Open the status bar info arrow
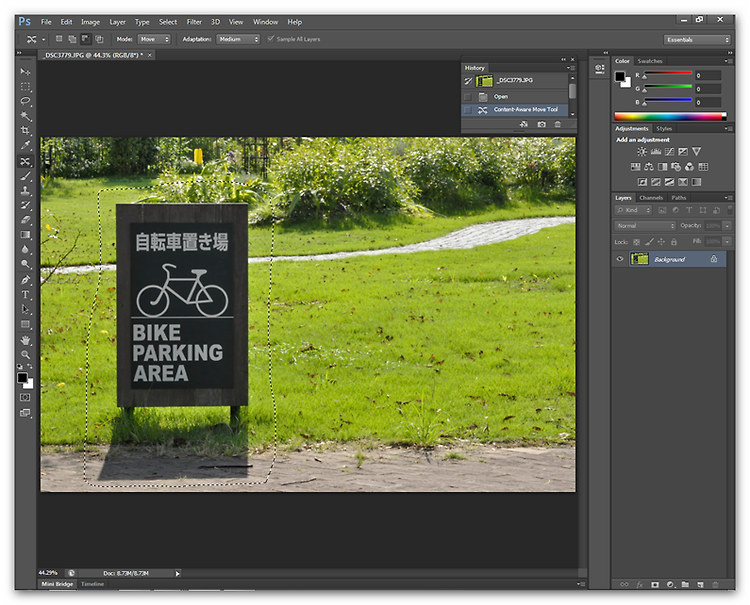750x605 pixels. pos(177,573)
